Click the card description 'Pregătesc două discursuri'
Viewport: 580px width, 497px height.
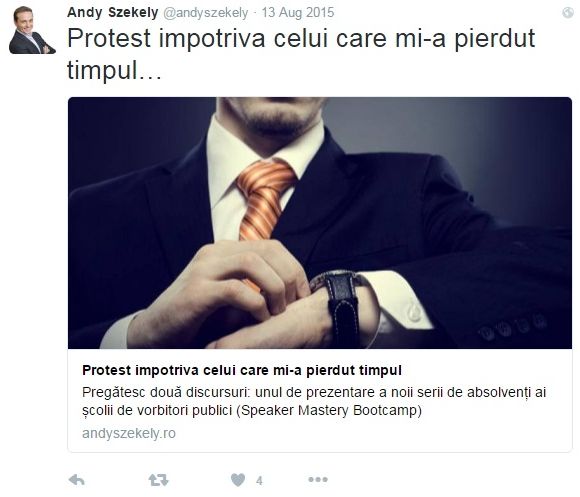coord(314,401)
